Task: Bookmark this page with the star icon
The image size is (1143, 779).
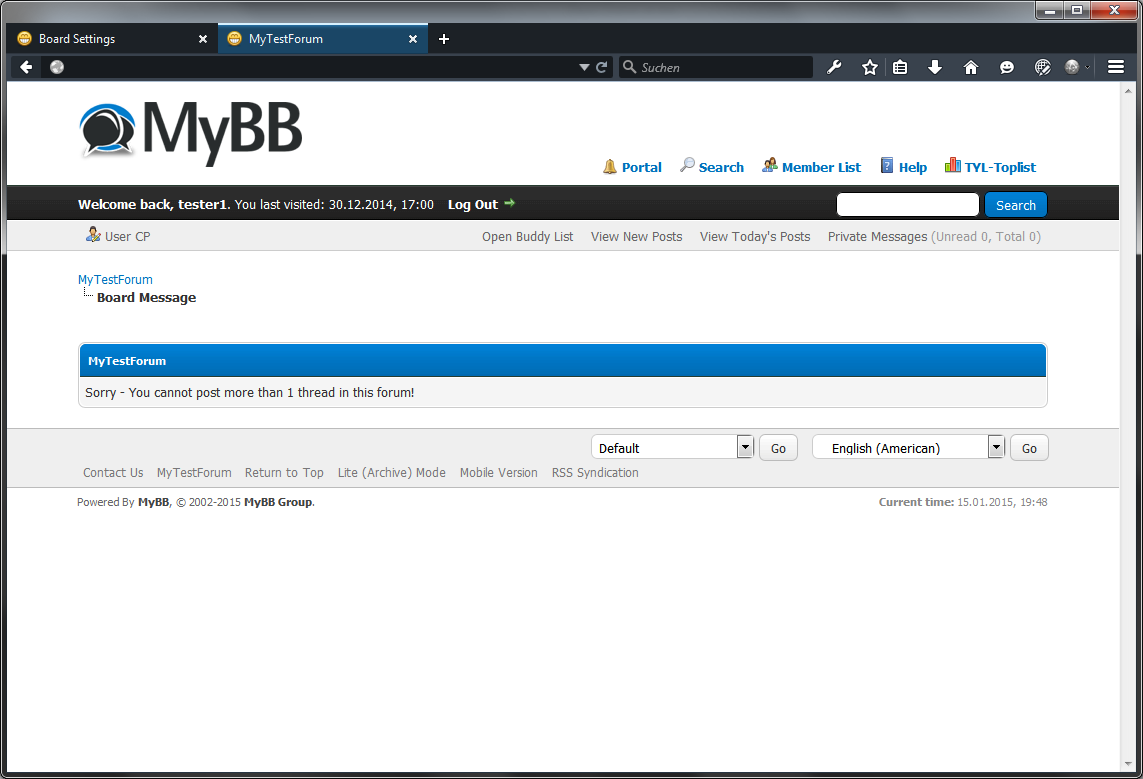Action: click(x=869, y=67)
